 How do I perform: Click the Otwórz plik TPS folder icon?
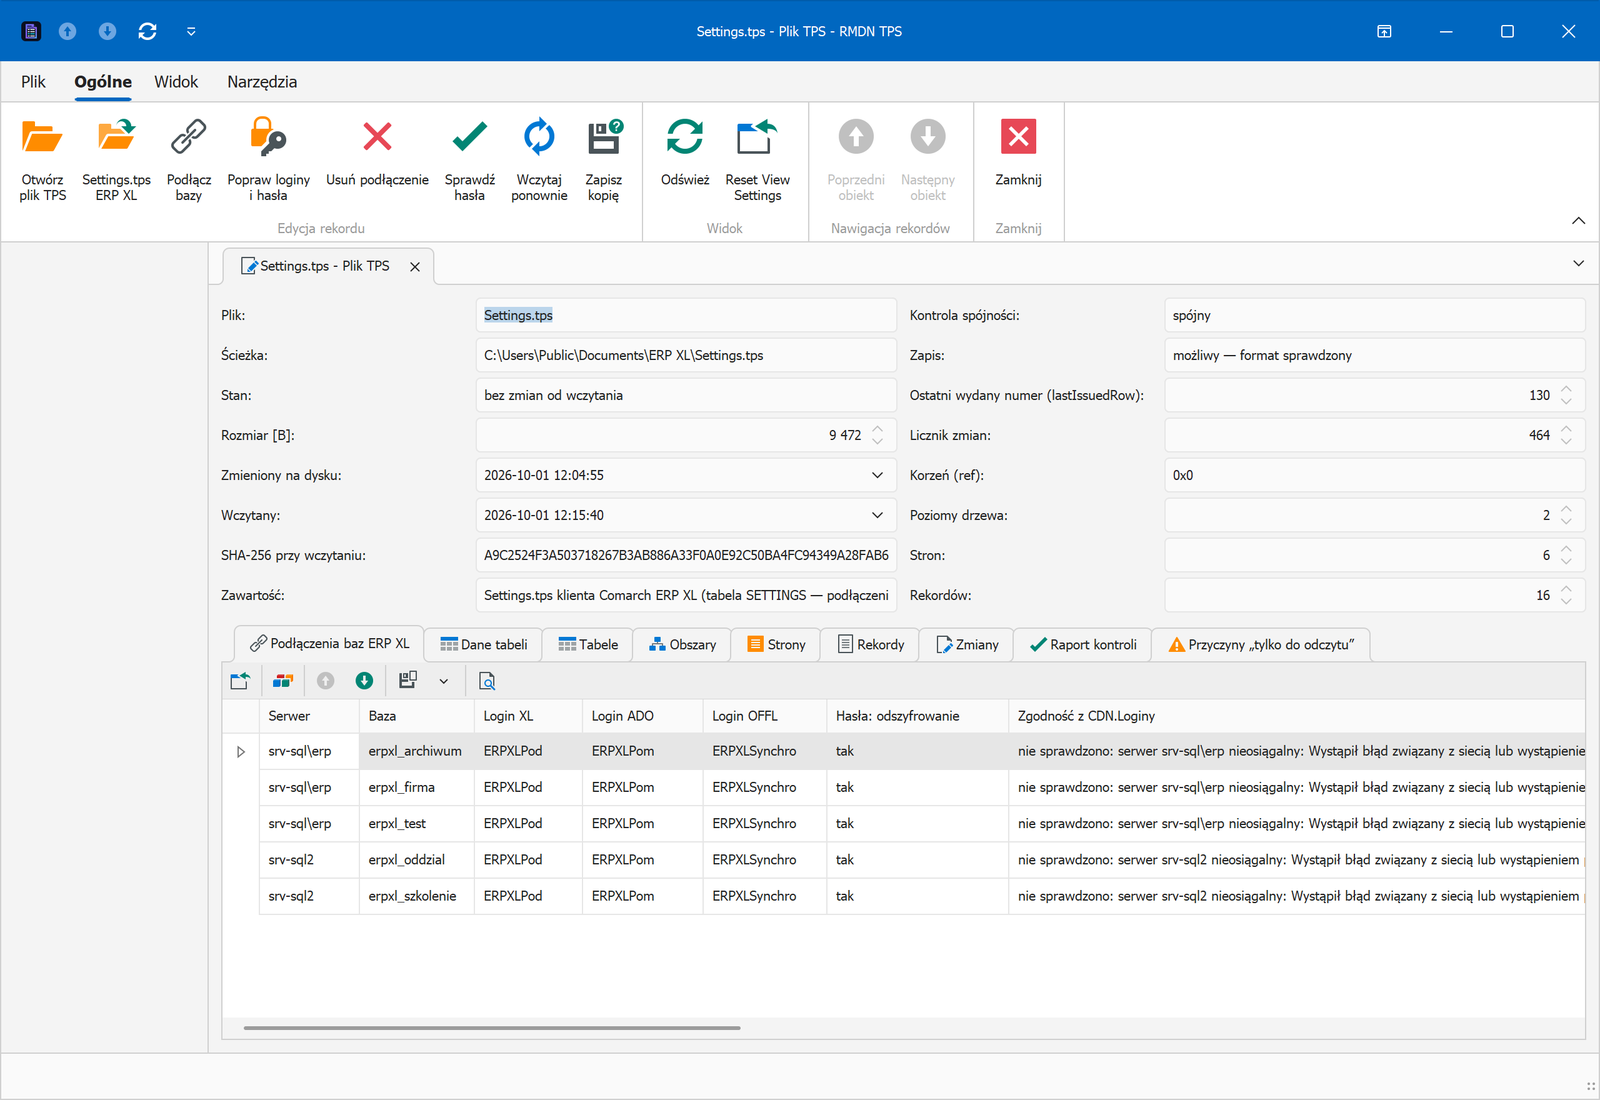coord(42,137)
